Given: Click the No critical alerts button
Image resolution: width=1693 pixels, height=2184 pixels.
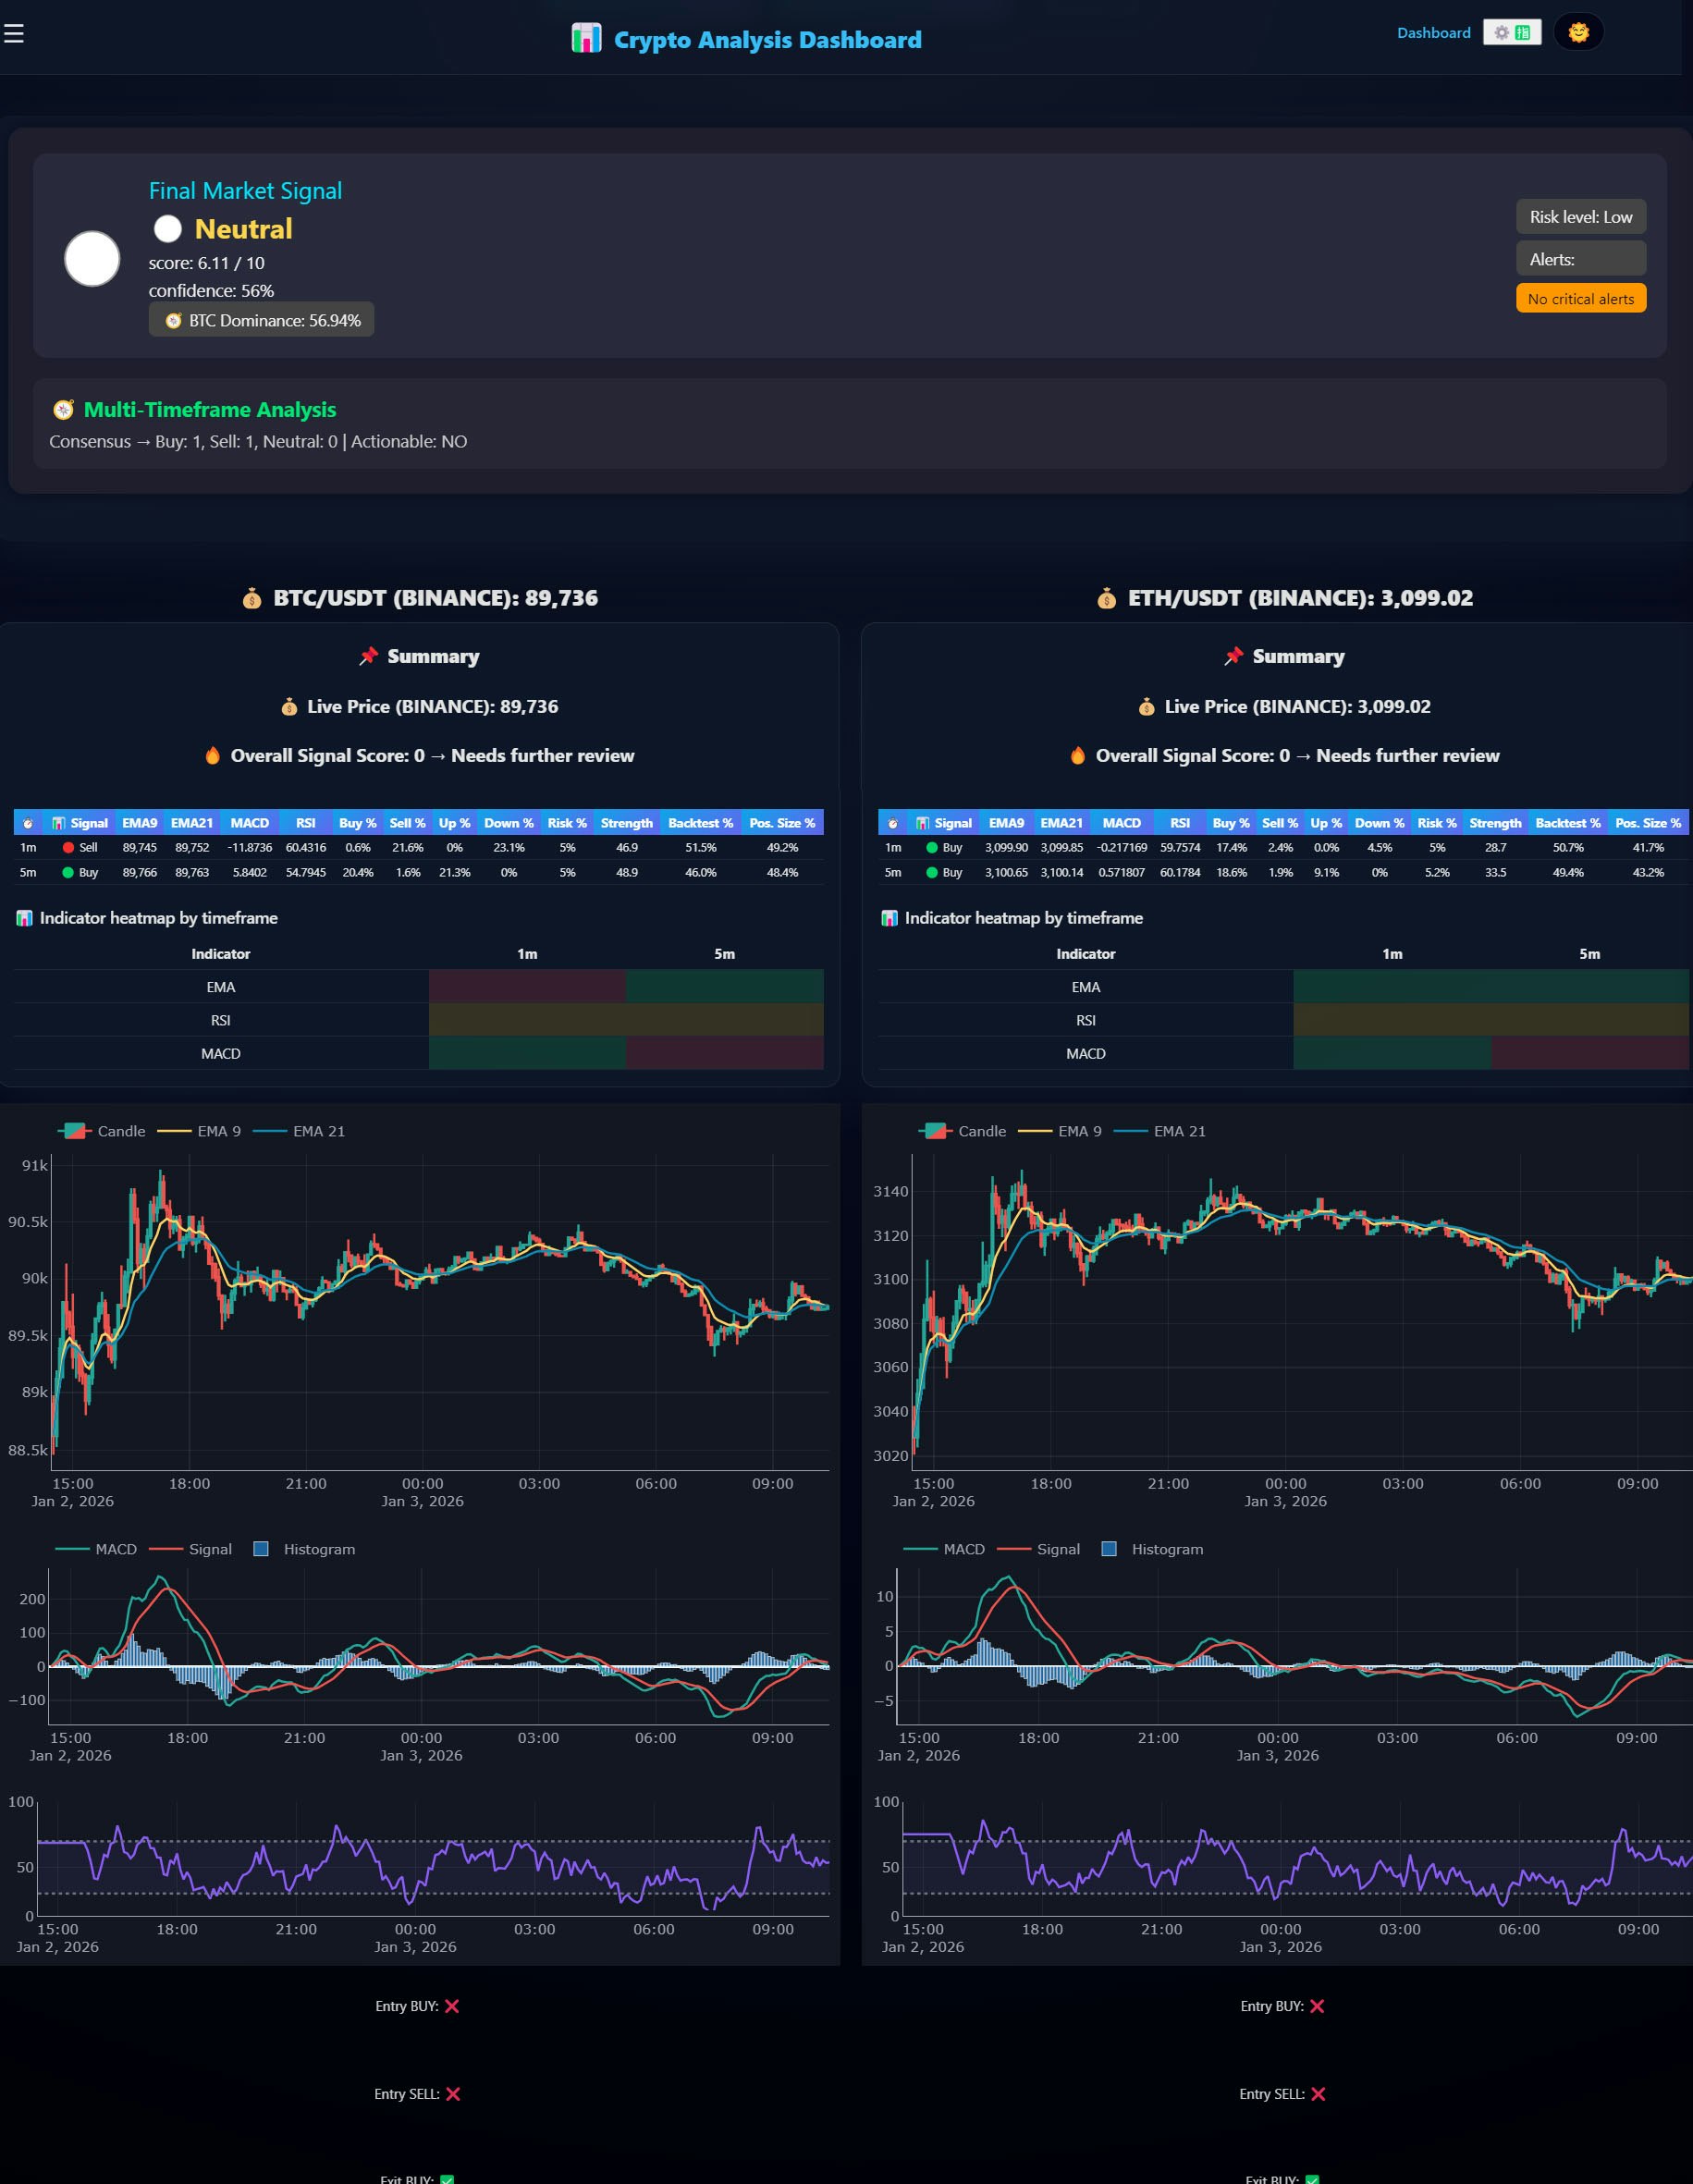Looking at the screenshot, I should coord(1580,298).
